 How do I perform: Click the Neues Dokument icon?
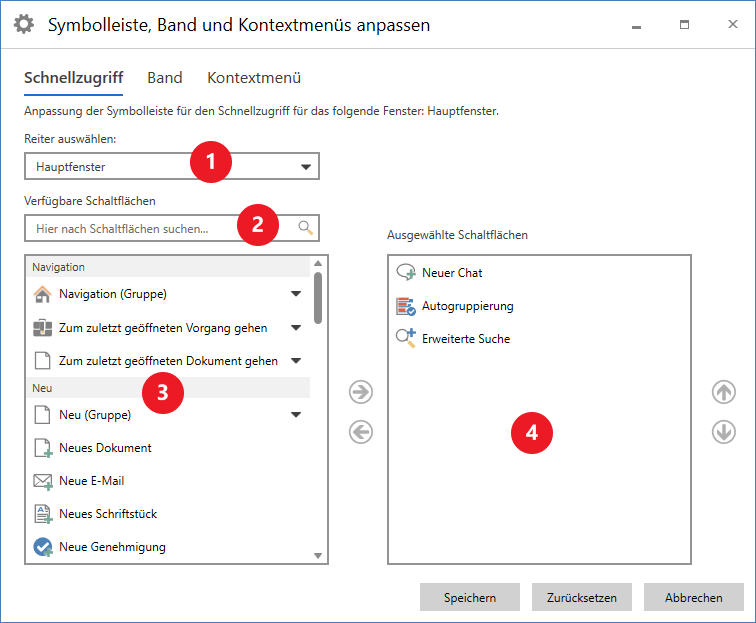pos(43,448)
